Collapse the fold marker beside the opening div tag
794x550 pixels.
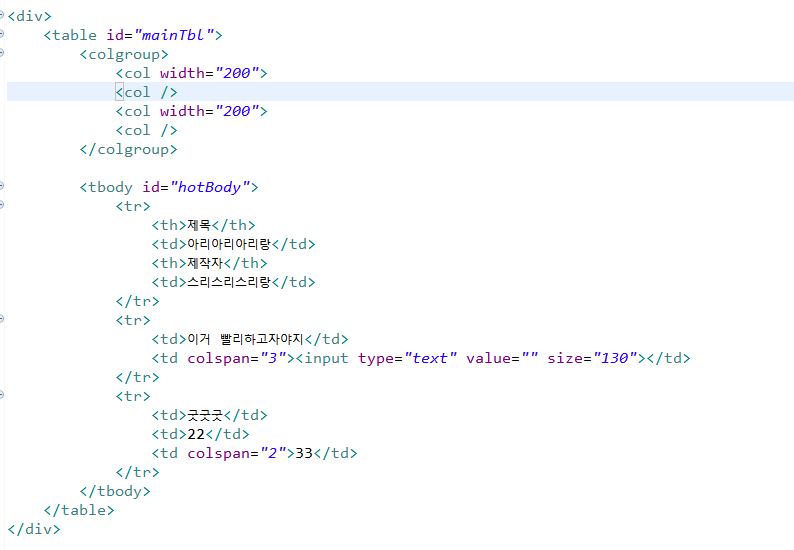pos(2,15)
